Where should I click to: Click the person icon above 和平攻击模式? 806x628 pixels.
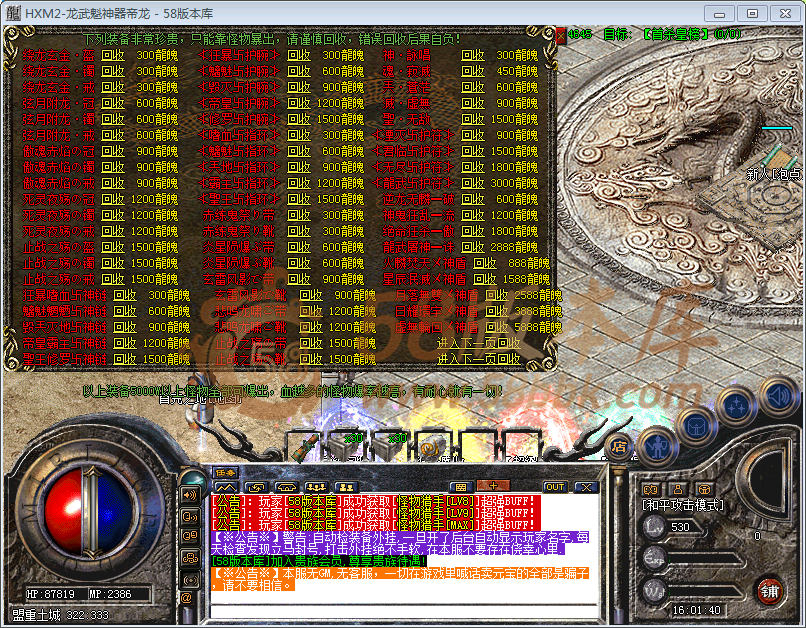pos(677,489)
